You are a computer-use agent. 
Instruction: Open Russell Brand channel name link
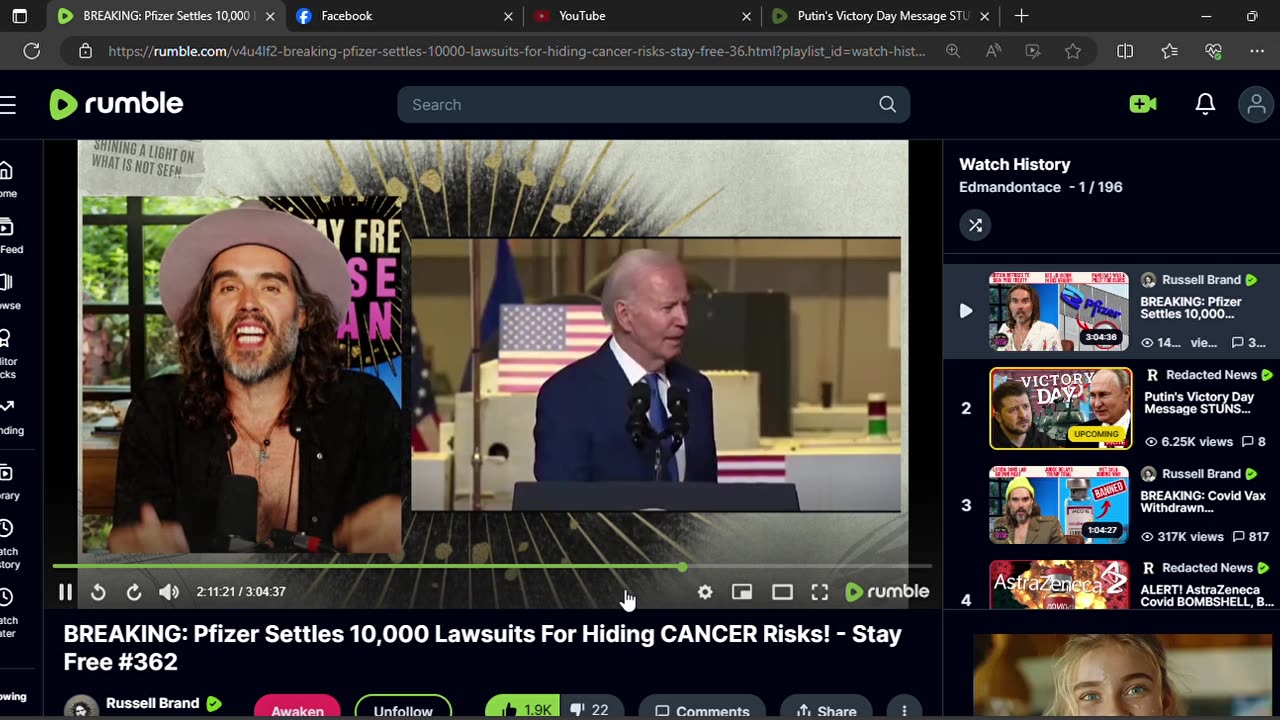click(152, 703)
